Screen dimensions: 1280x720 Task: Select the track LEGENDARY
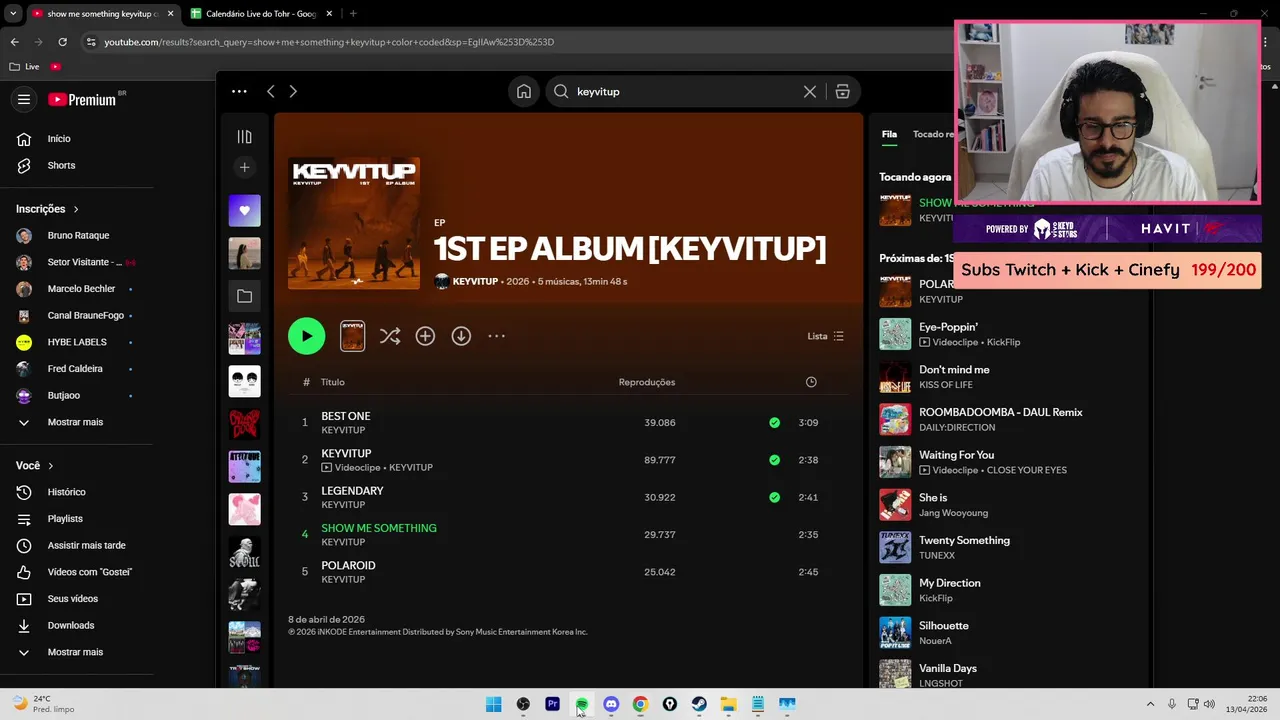click(352, 491)
